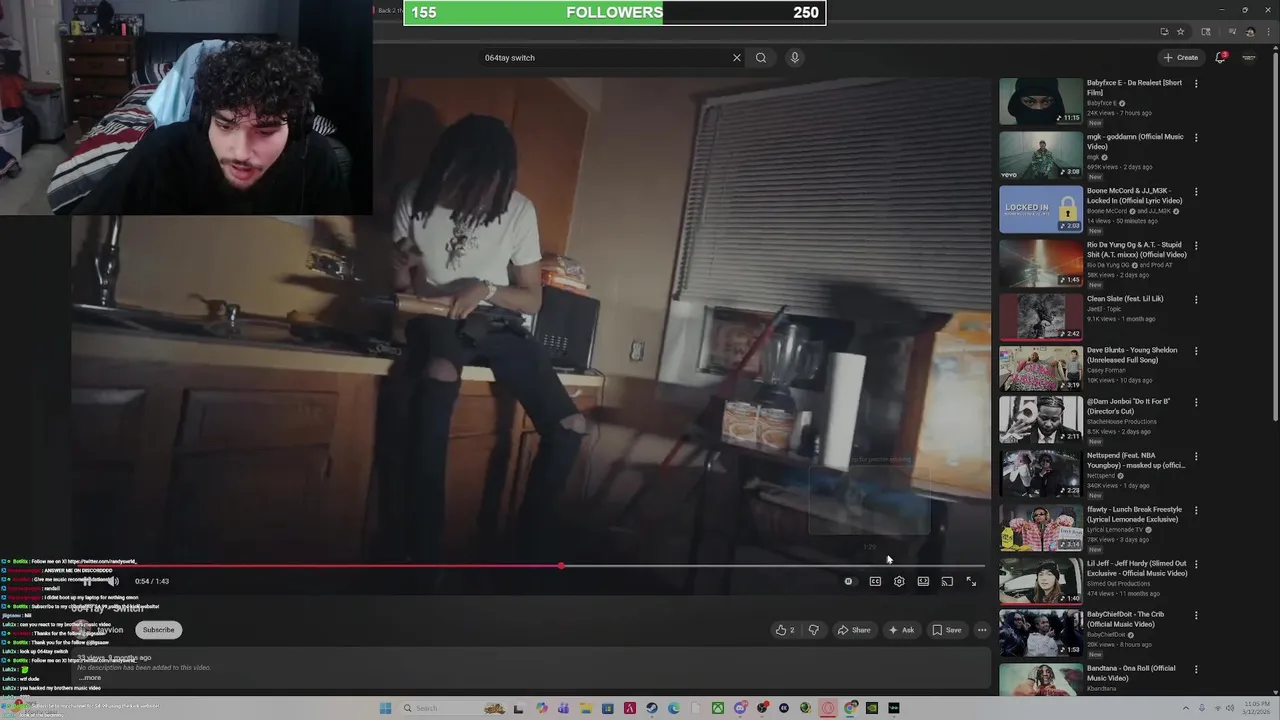Click the Ask button

(x=901, y=630)
